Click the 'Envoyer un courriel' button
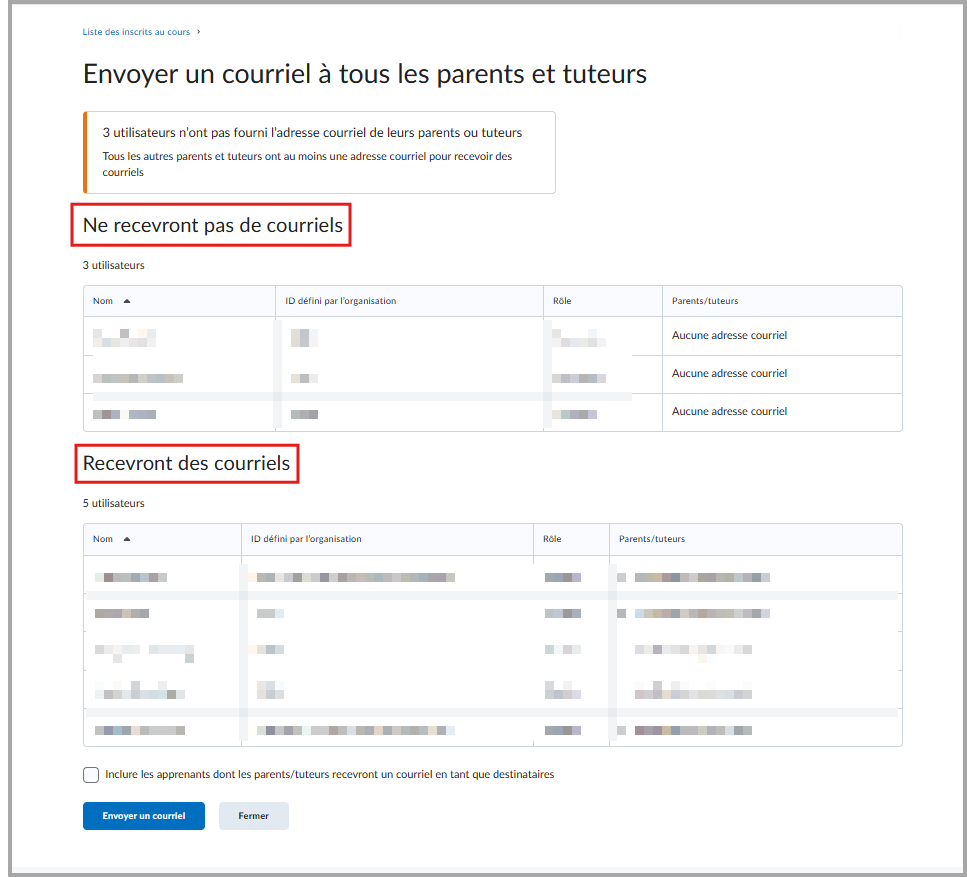 pyautogui.click(x=143, y=815)
